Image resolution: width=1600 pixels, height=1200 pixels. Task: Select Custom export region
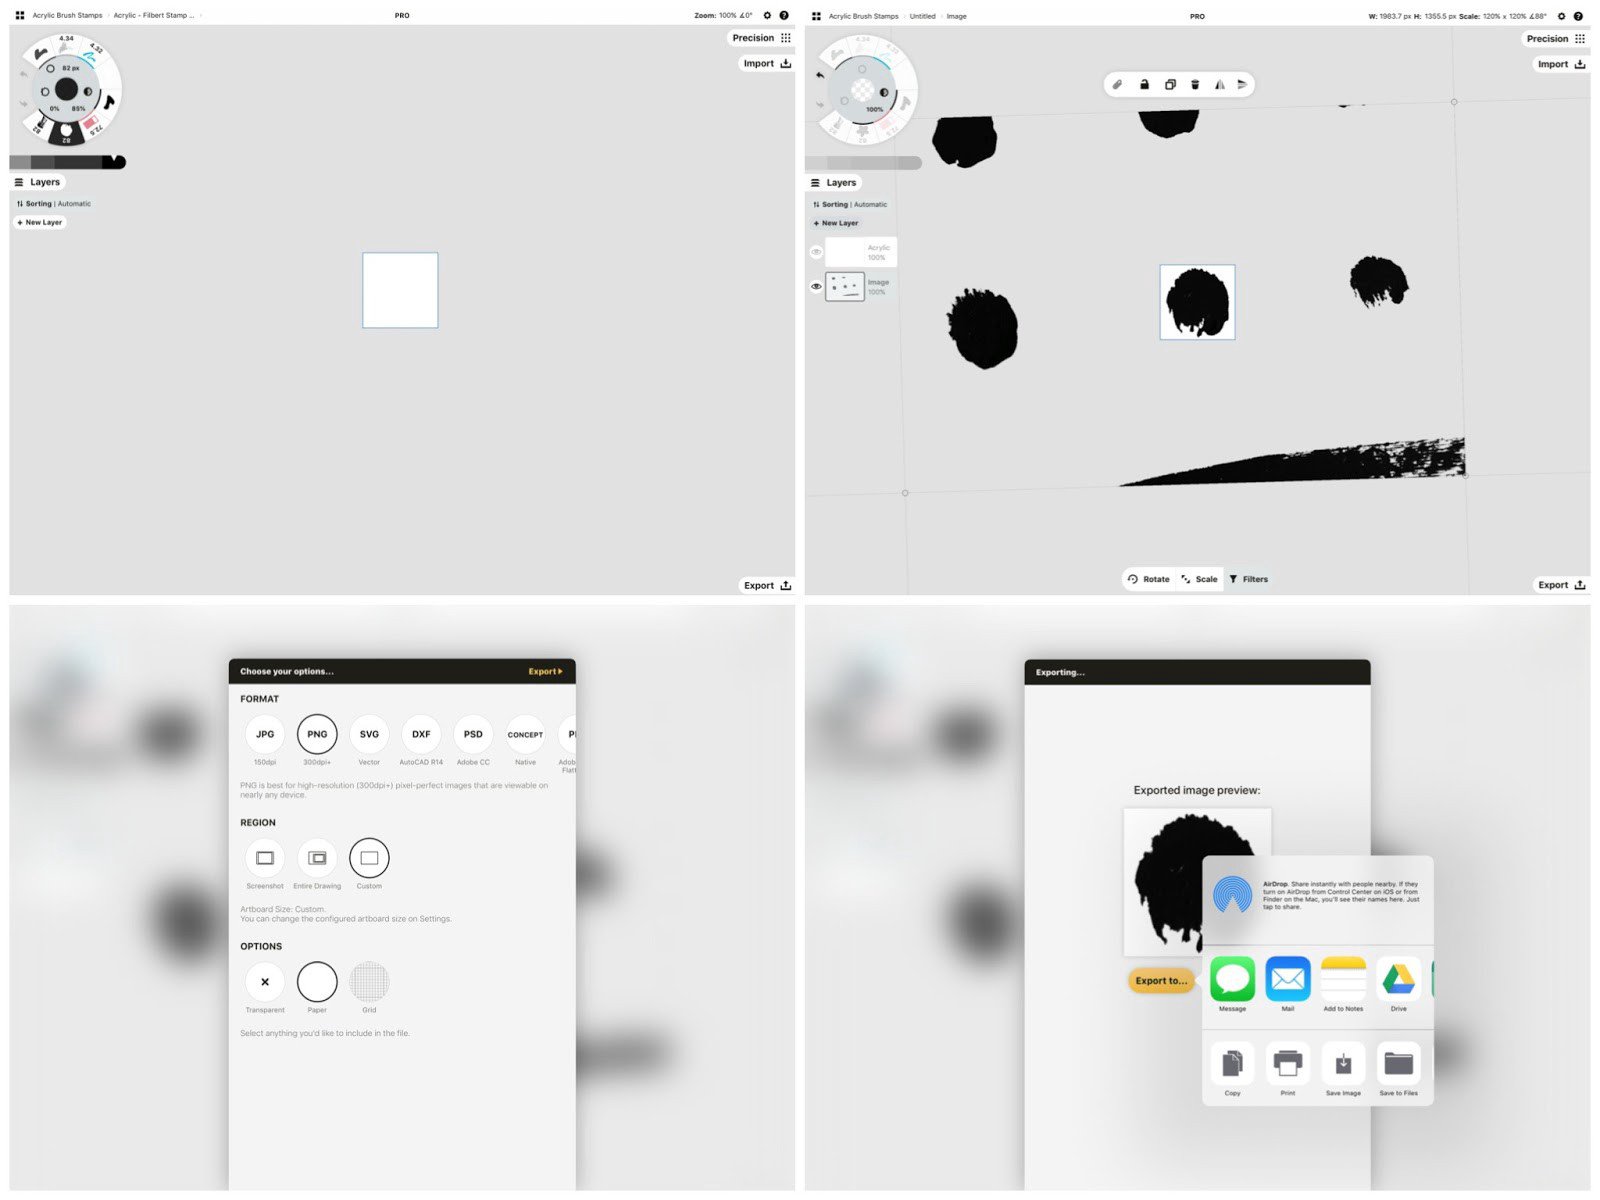369,858
